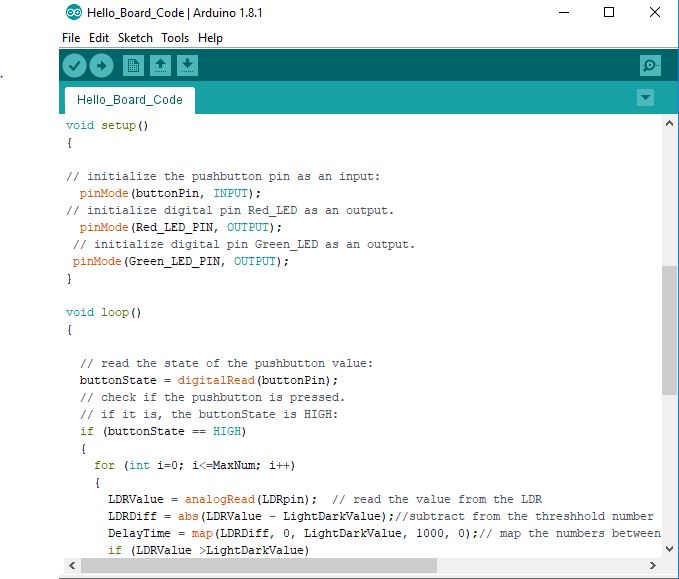The height and width of the screenshot is (579, 679).
Task: Click the vertical scrollbar thumb
Action: pyautogui.click(x=669, y=330)
